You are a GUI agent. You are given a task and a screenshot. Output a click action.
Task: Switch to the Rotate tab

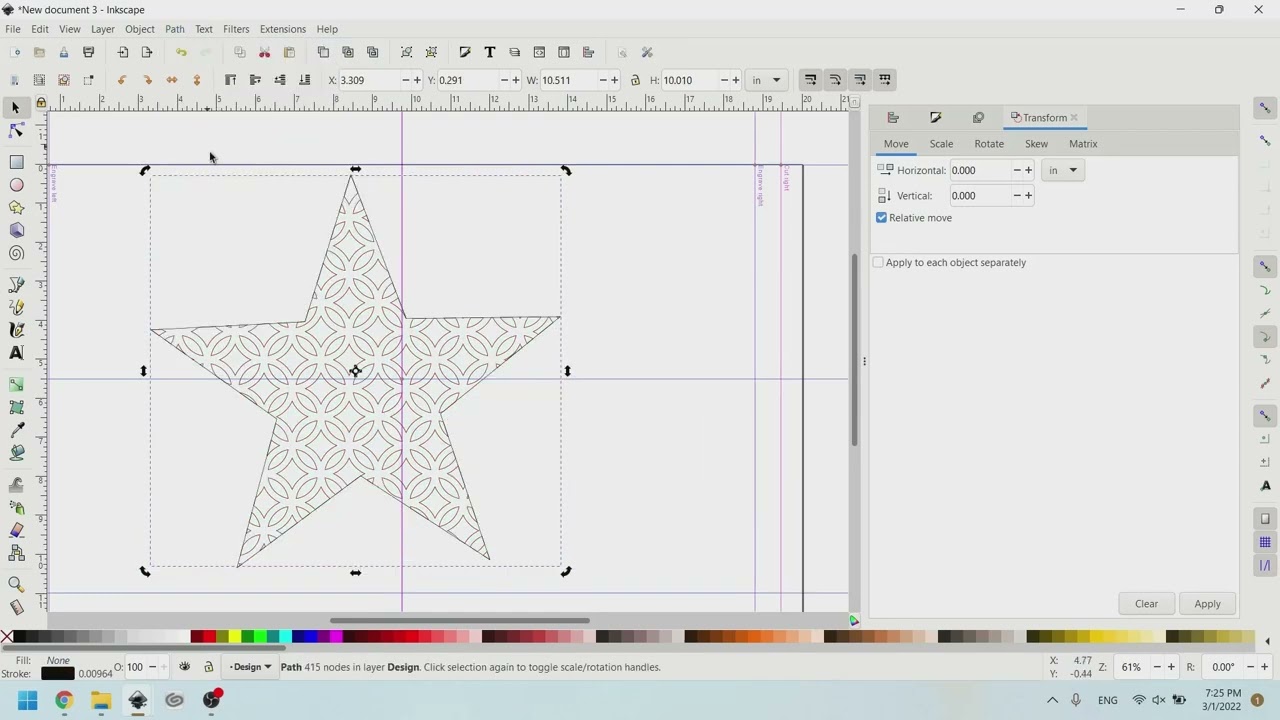click(x=989, y=144)
